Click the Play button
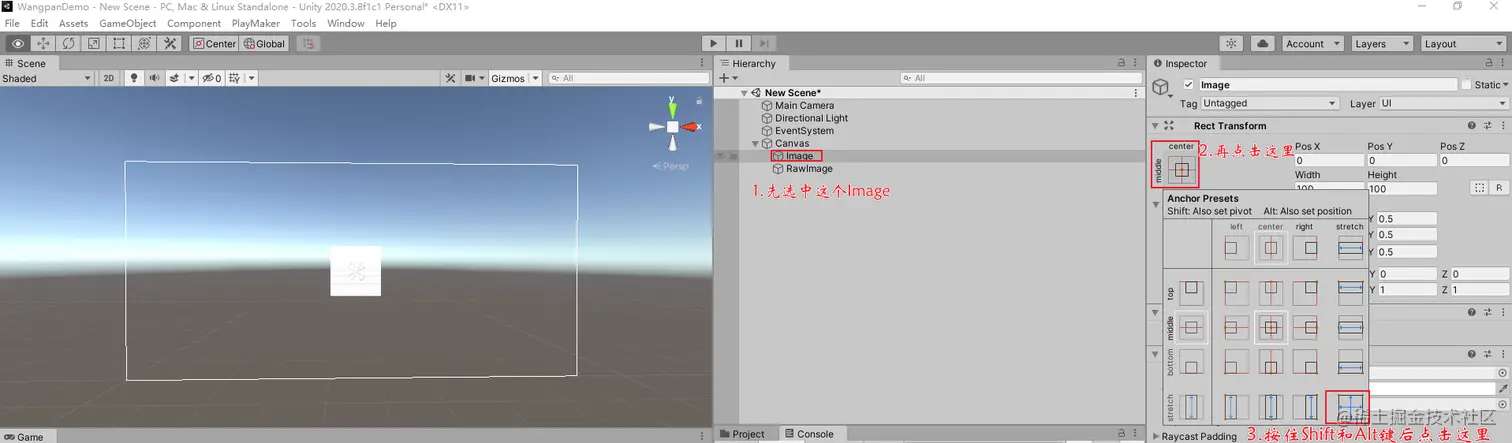Screen dimensions: 1512x443 coord(713,43)
